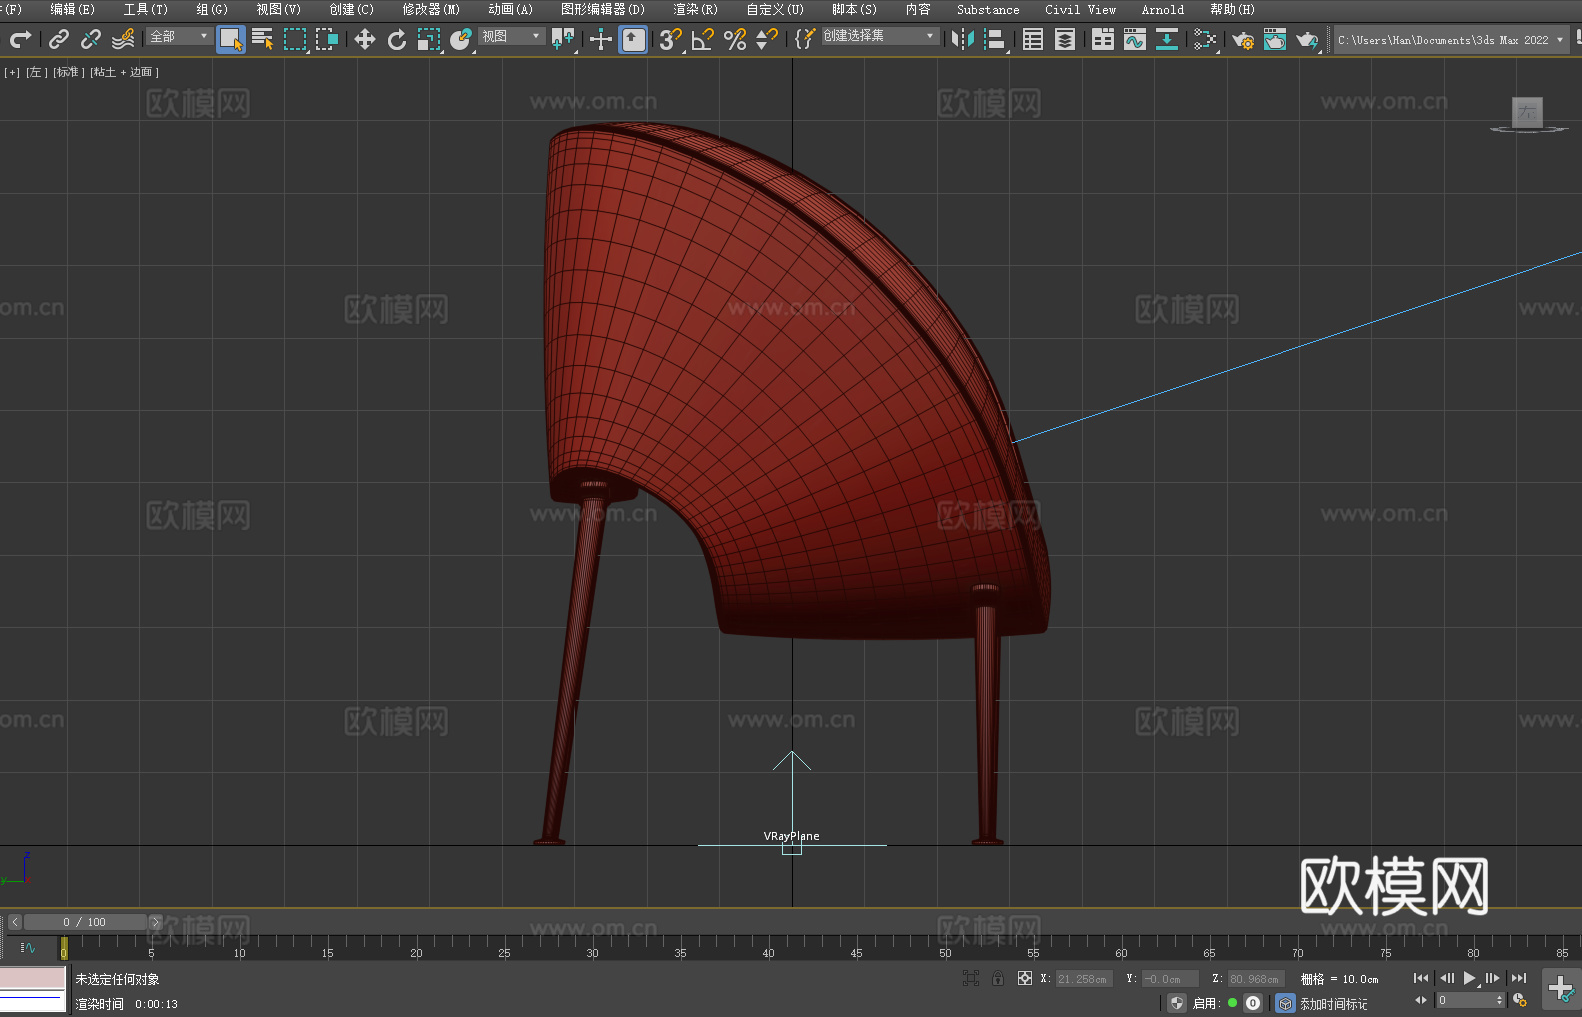The height and width of the screenshot is (1017, 1582).
Task: Toggle the 3D Snaps button
Action: point(671,39)
